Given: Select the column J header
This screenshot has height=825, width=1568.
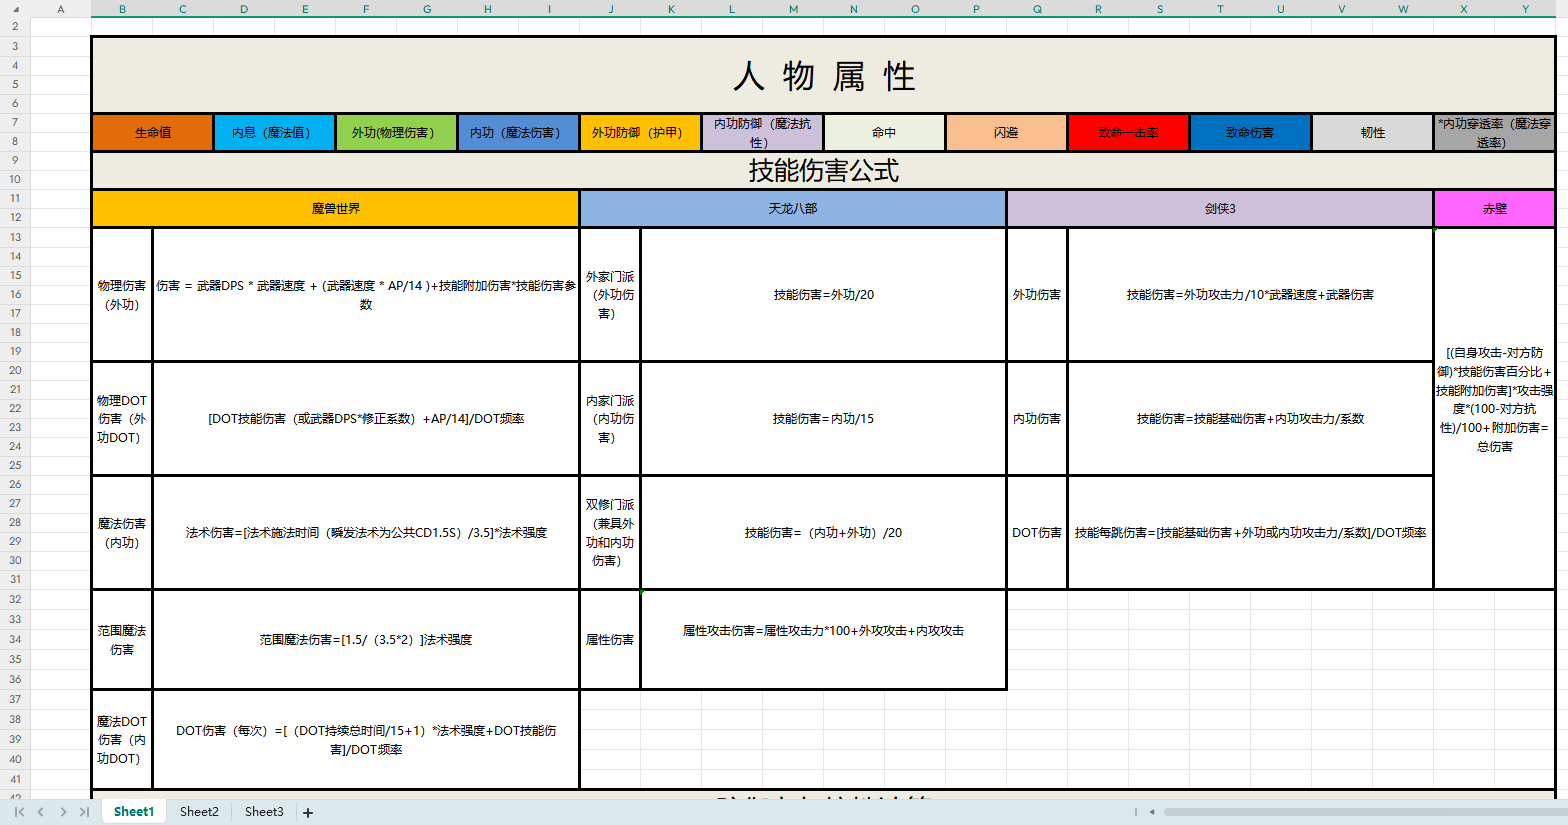Looking at the screenshot, I should tap(610, 9).
